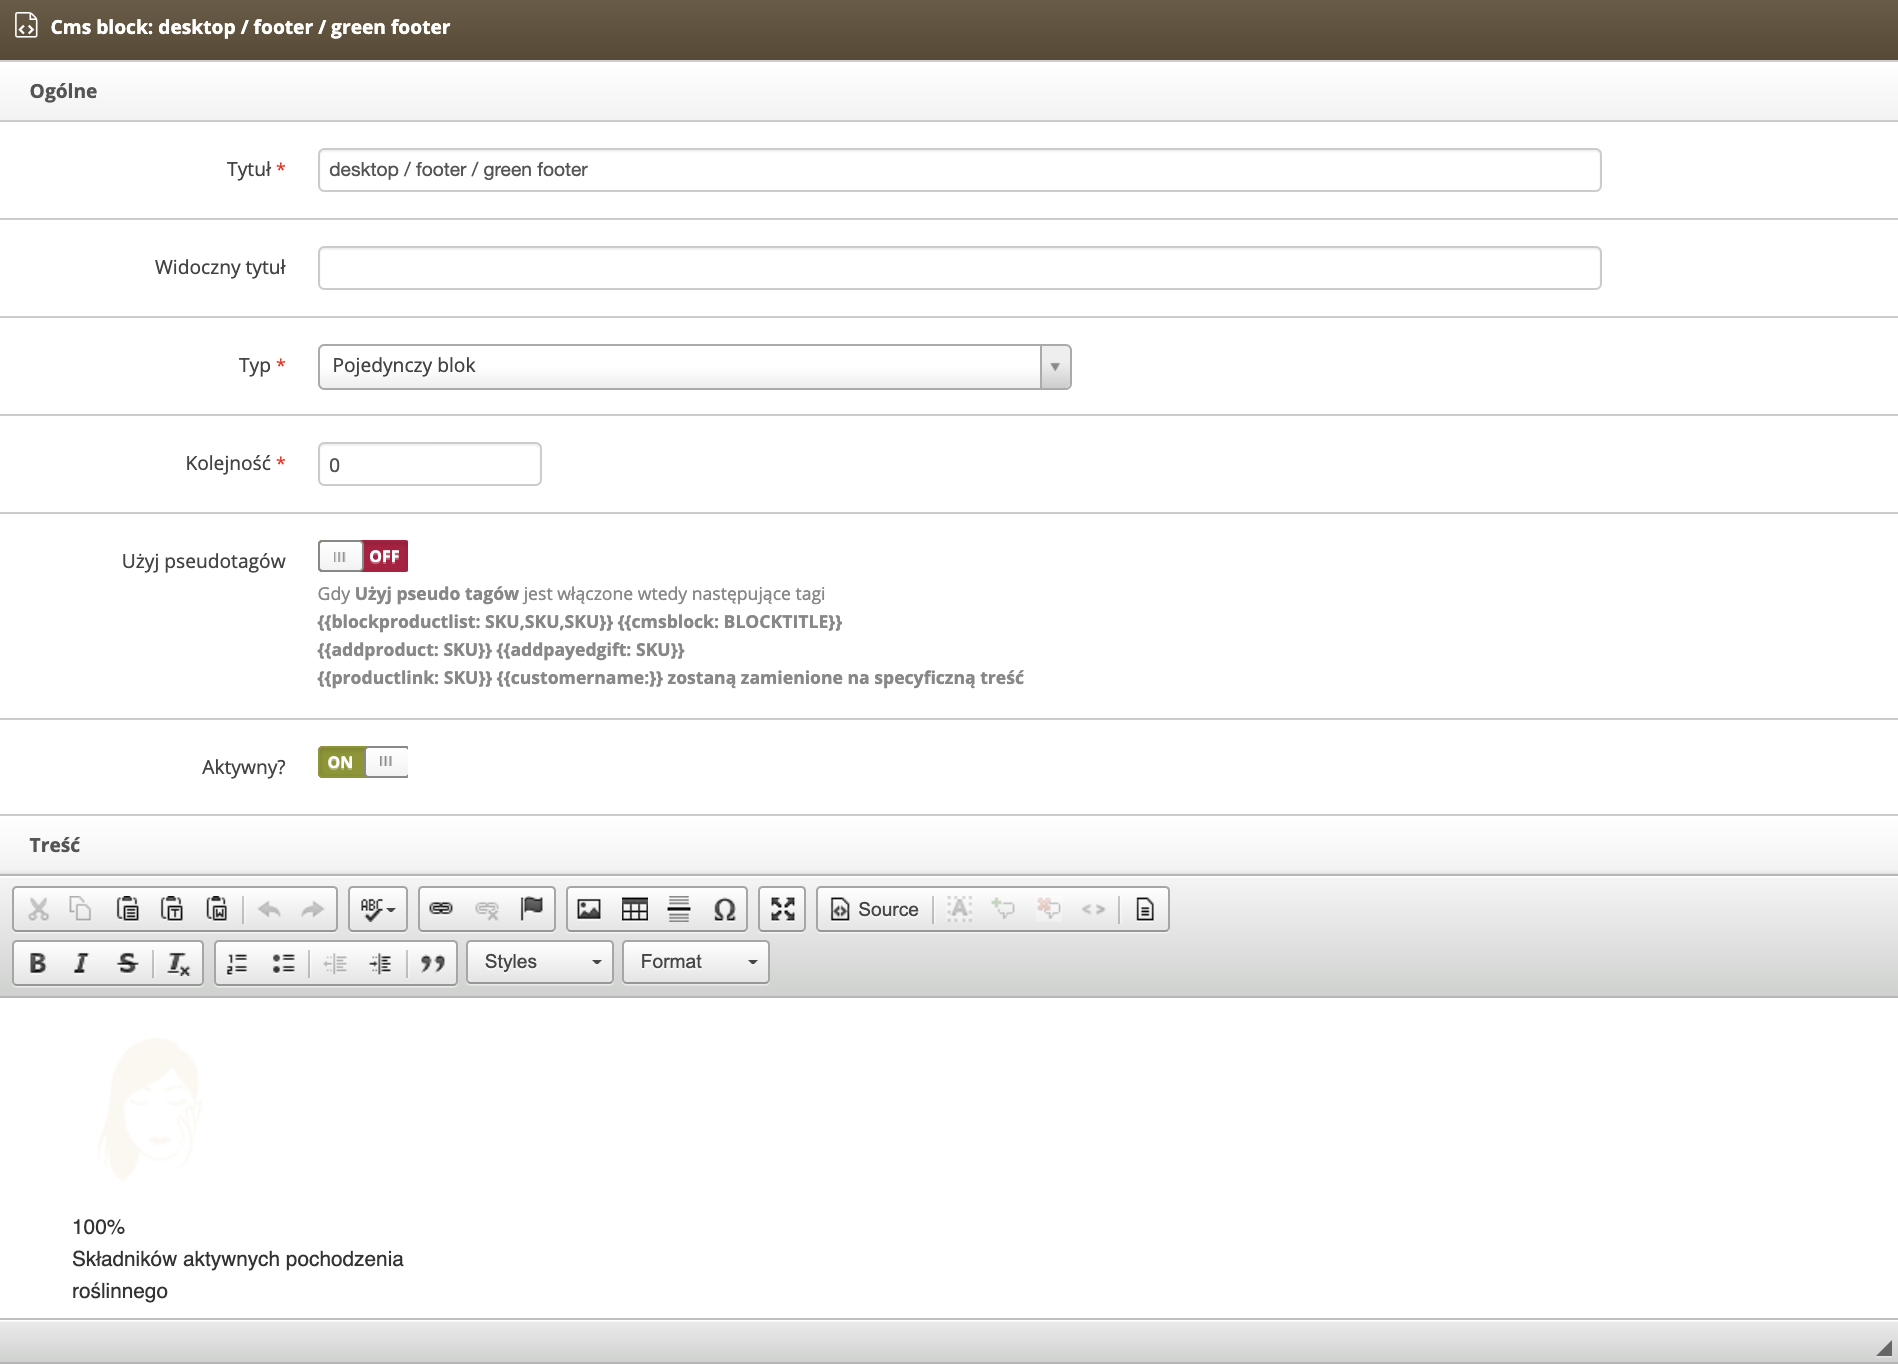Open the Typ select Pojedynczy blok
1898x1364 pixels.
pyautogui.click(x=694, y=366)
